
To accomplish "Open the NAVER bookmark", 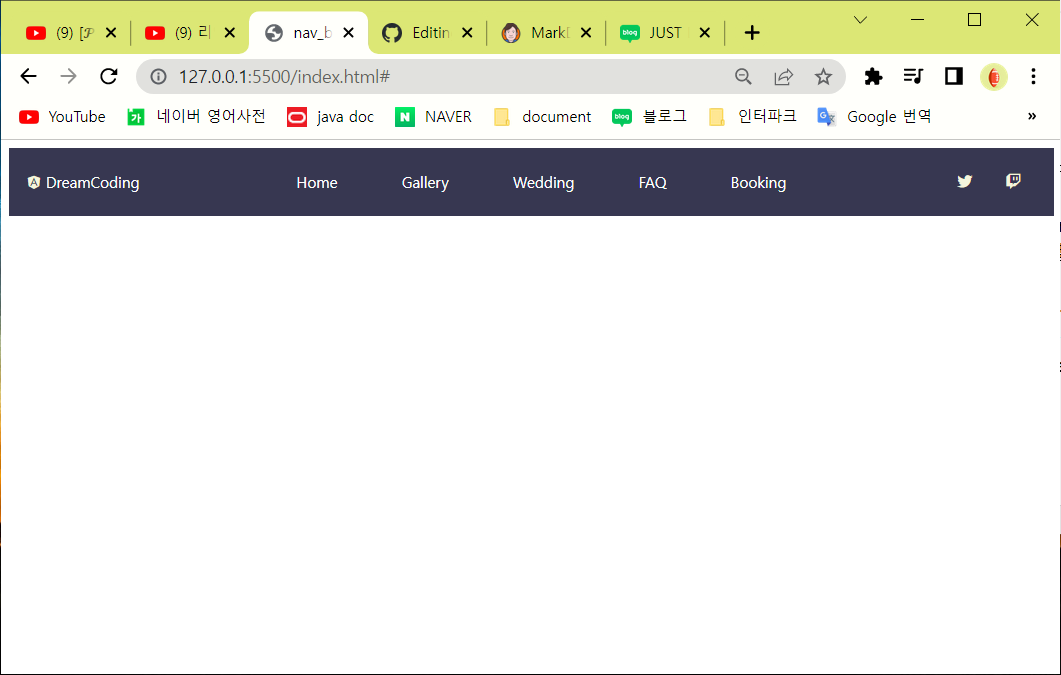I will pyautogui.click(x=433, y=116).
